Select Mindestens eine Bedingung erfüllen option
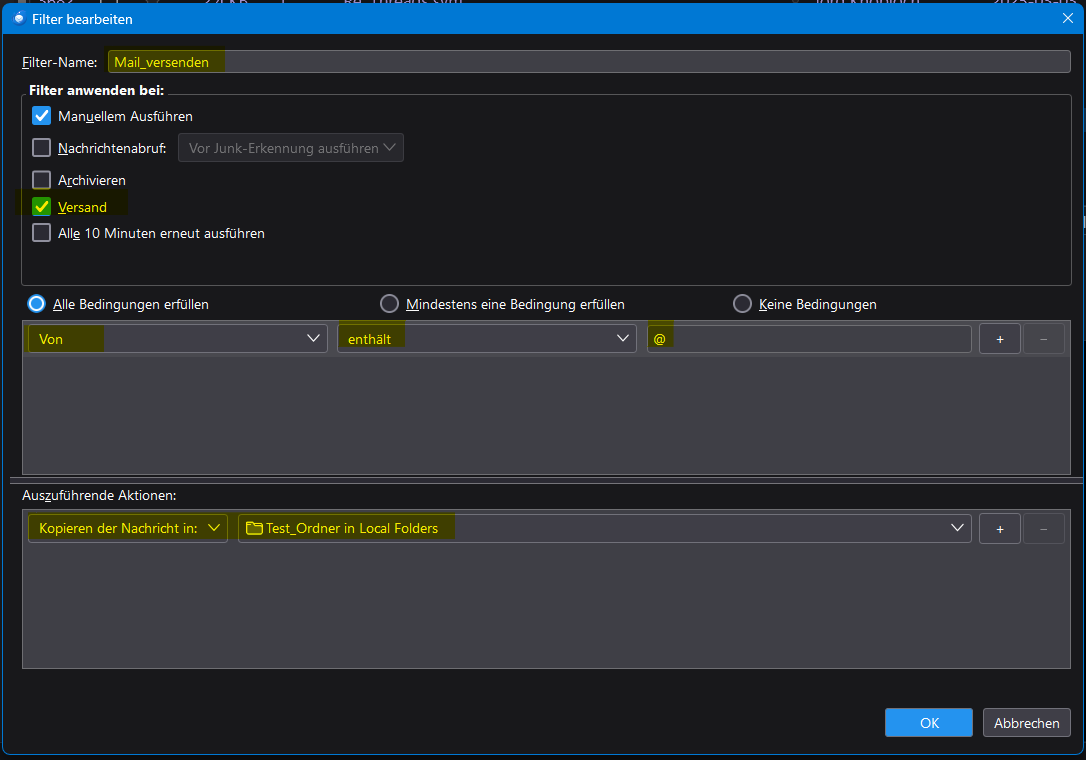This screenshot has height=760, width=1086. (x=390, y=304)
